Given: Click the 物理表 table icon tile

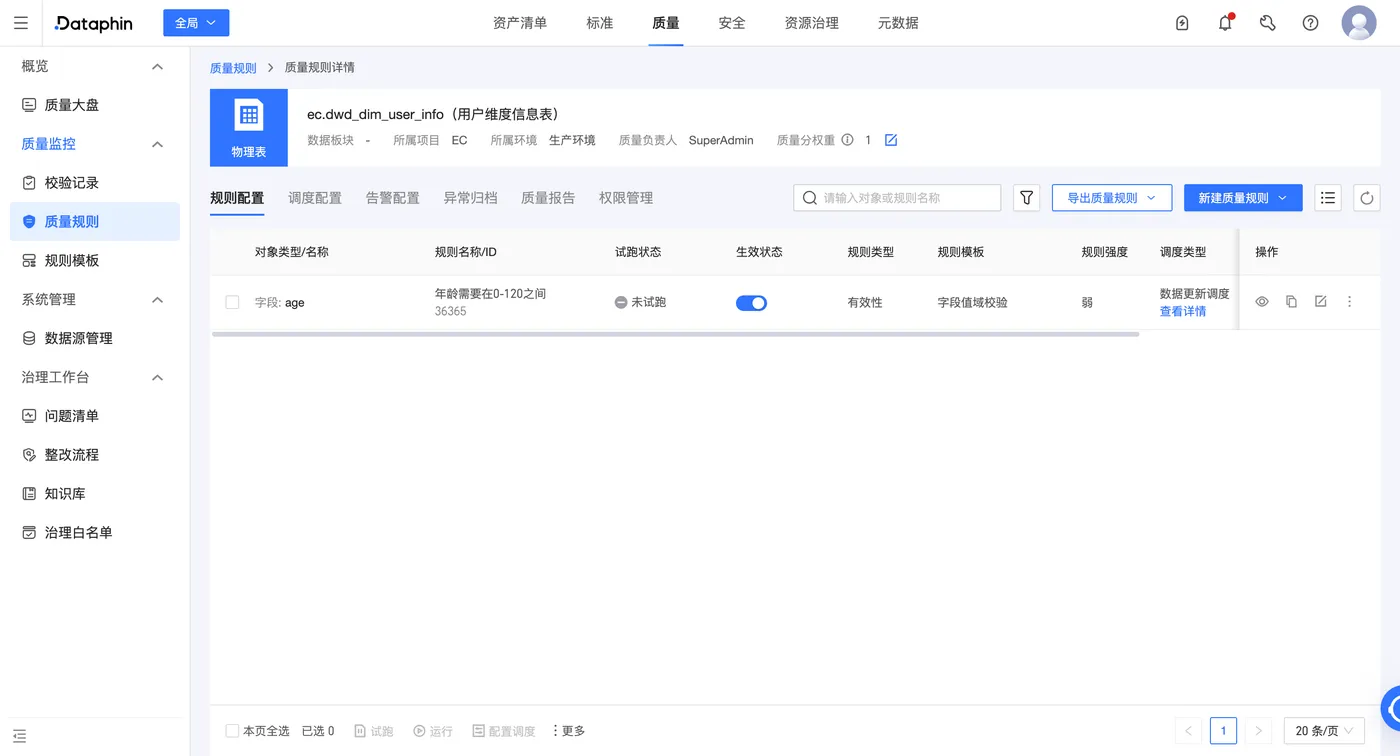Looking at the screenshot, I should pyautogui.click(x=249, y=128).
